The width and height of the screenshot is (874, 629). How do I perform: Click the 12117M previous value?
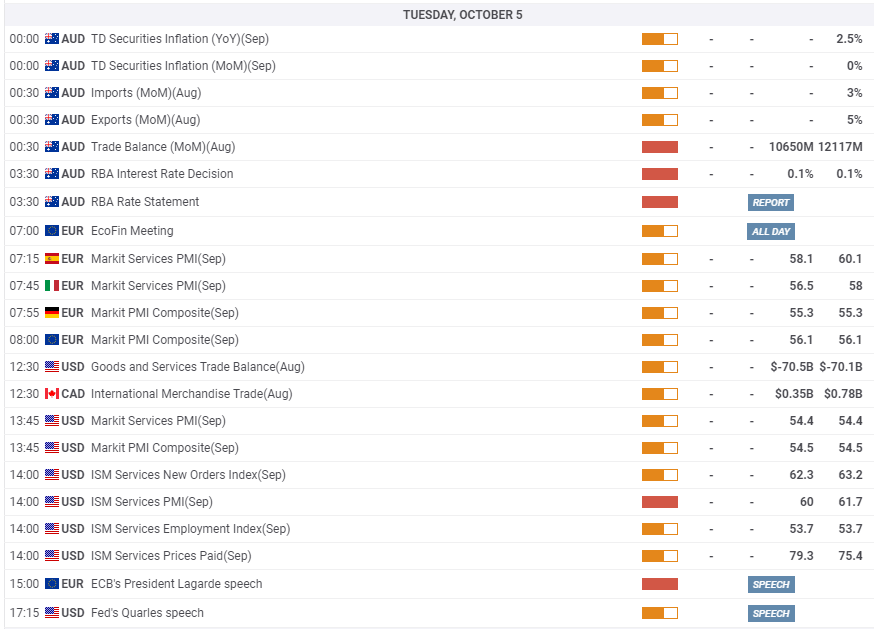pyautogui.click(x=841, y=147)
